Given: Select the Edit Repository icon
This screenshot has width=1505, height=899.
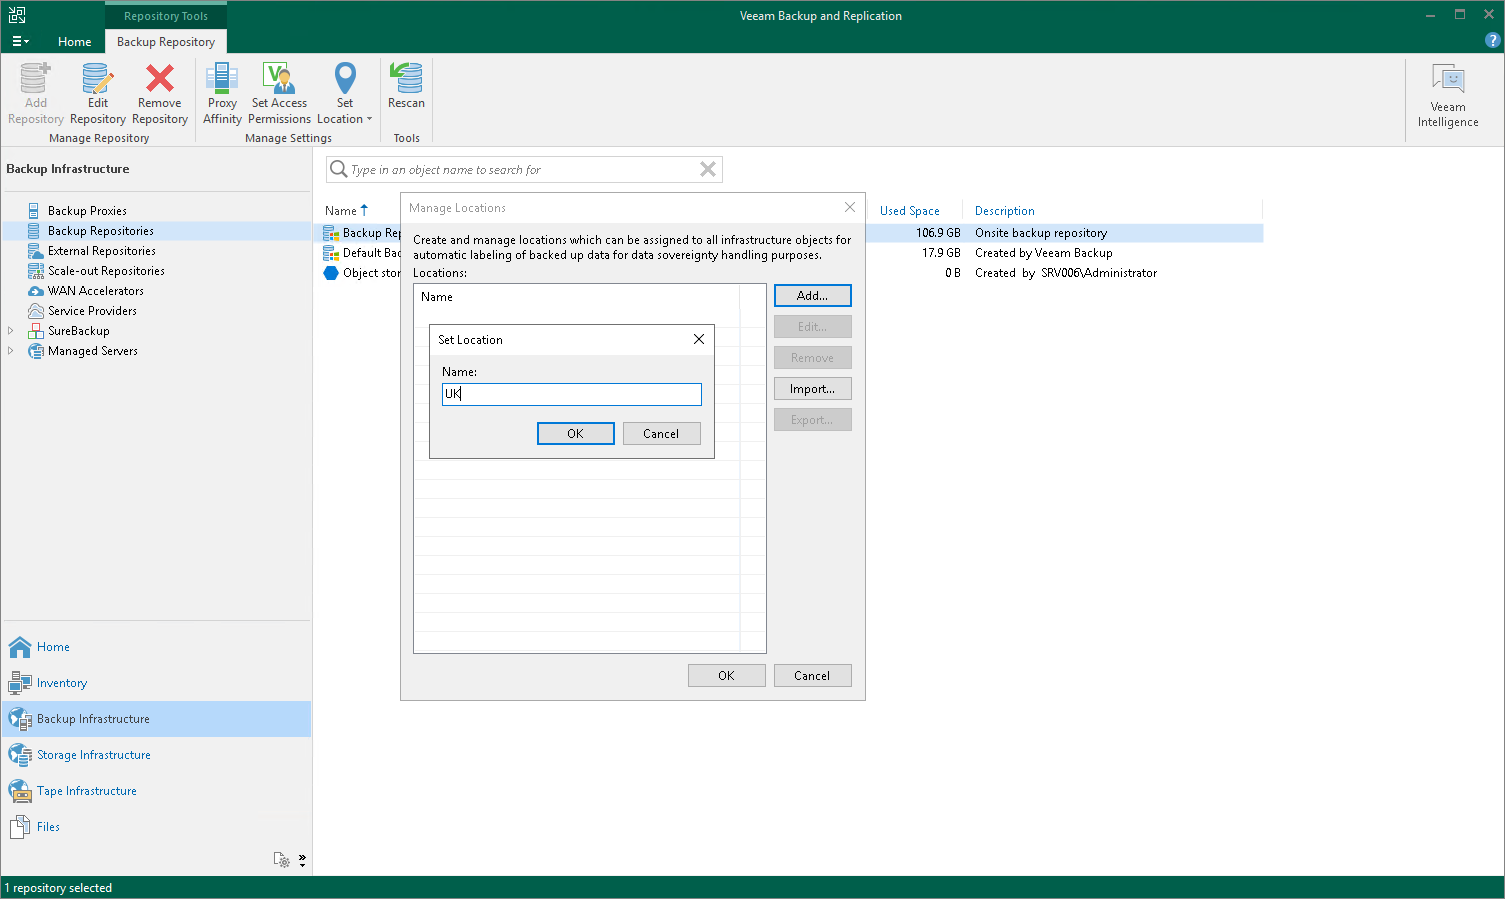Looking at the screenshot, I should [x=97, y=90].
